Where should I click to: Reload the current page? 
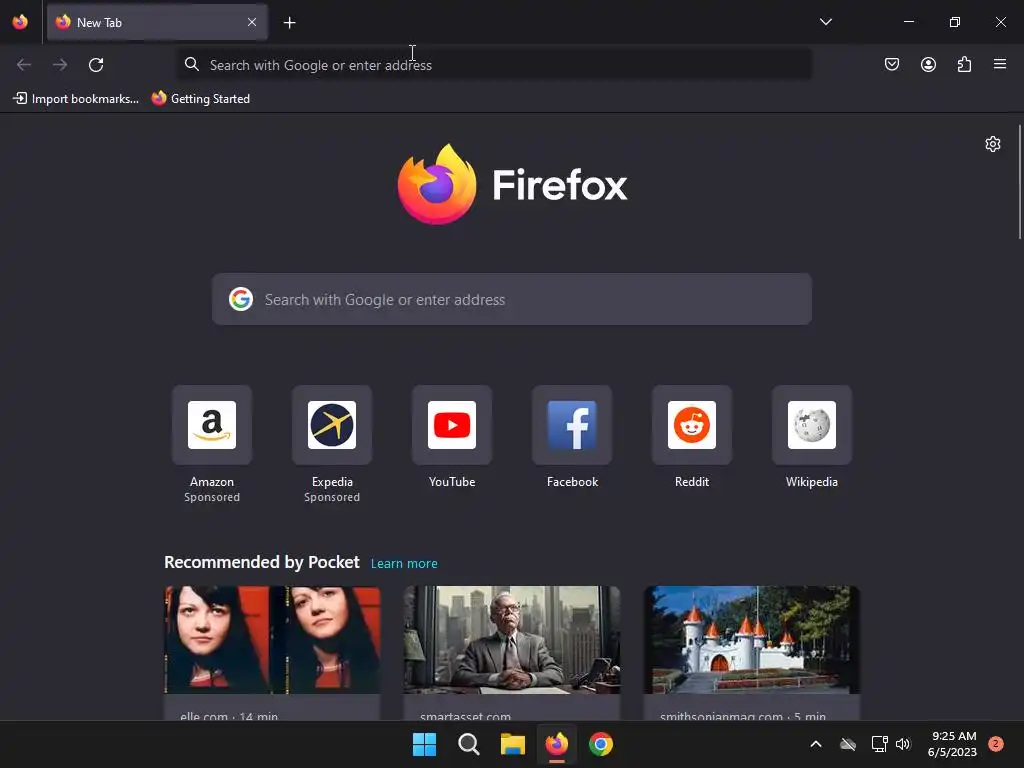(96, 65)
